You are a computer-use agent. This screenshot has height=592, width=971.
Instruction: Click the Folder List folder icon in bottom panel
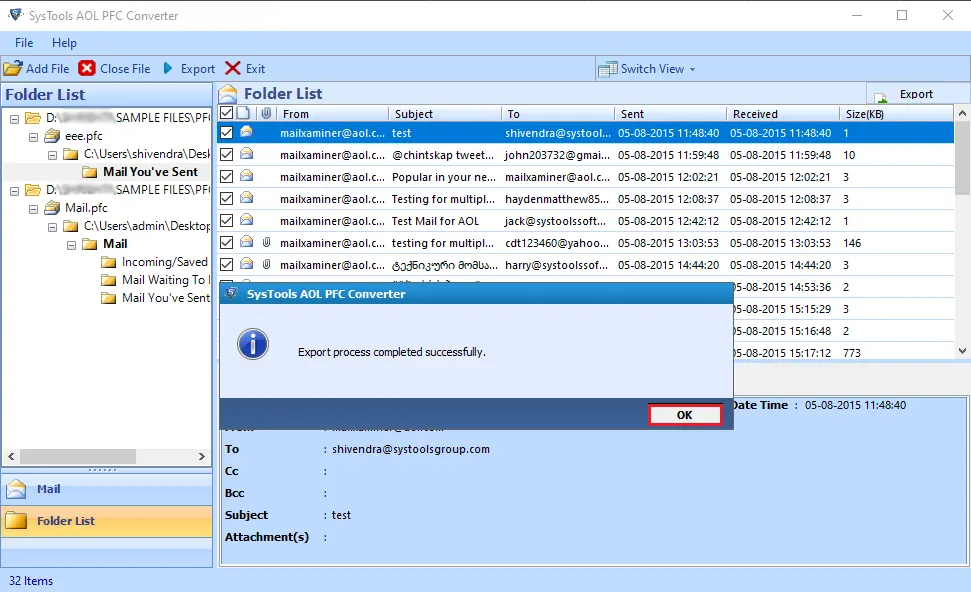point(16,521)
